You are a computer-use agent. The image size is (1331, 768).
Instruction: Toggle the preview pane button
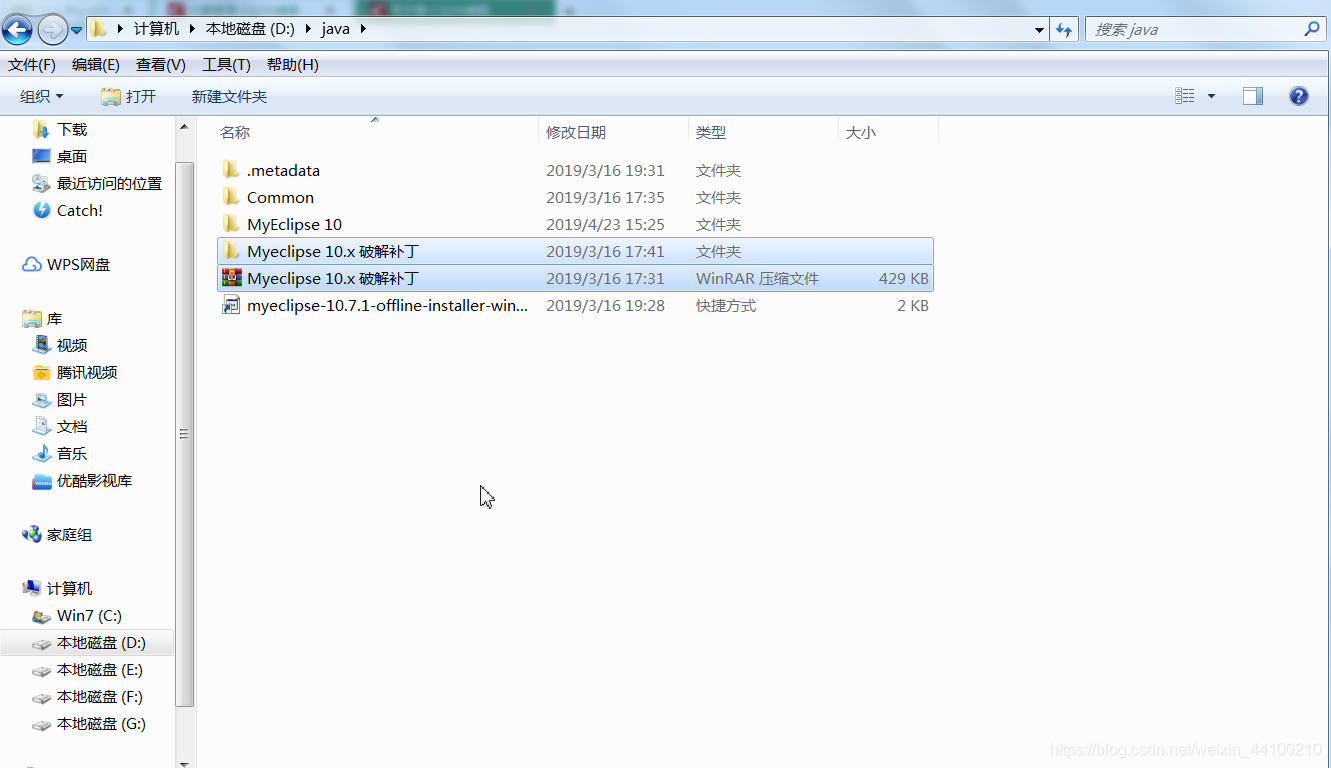(1253, 96)
